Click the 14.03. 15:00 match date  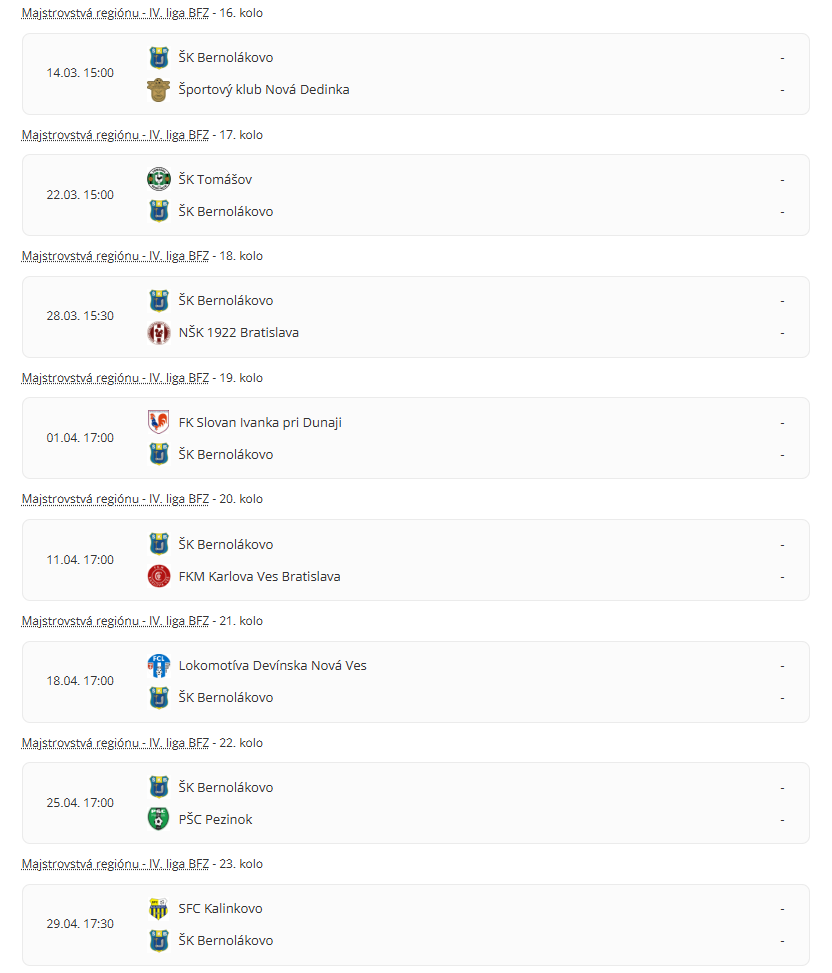80,73
